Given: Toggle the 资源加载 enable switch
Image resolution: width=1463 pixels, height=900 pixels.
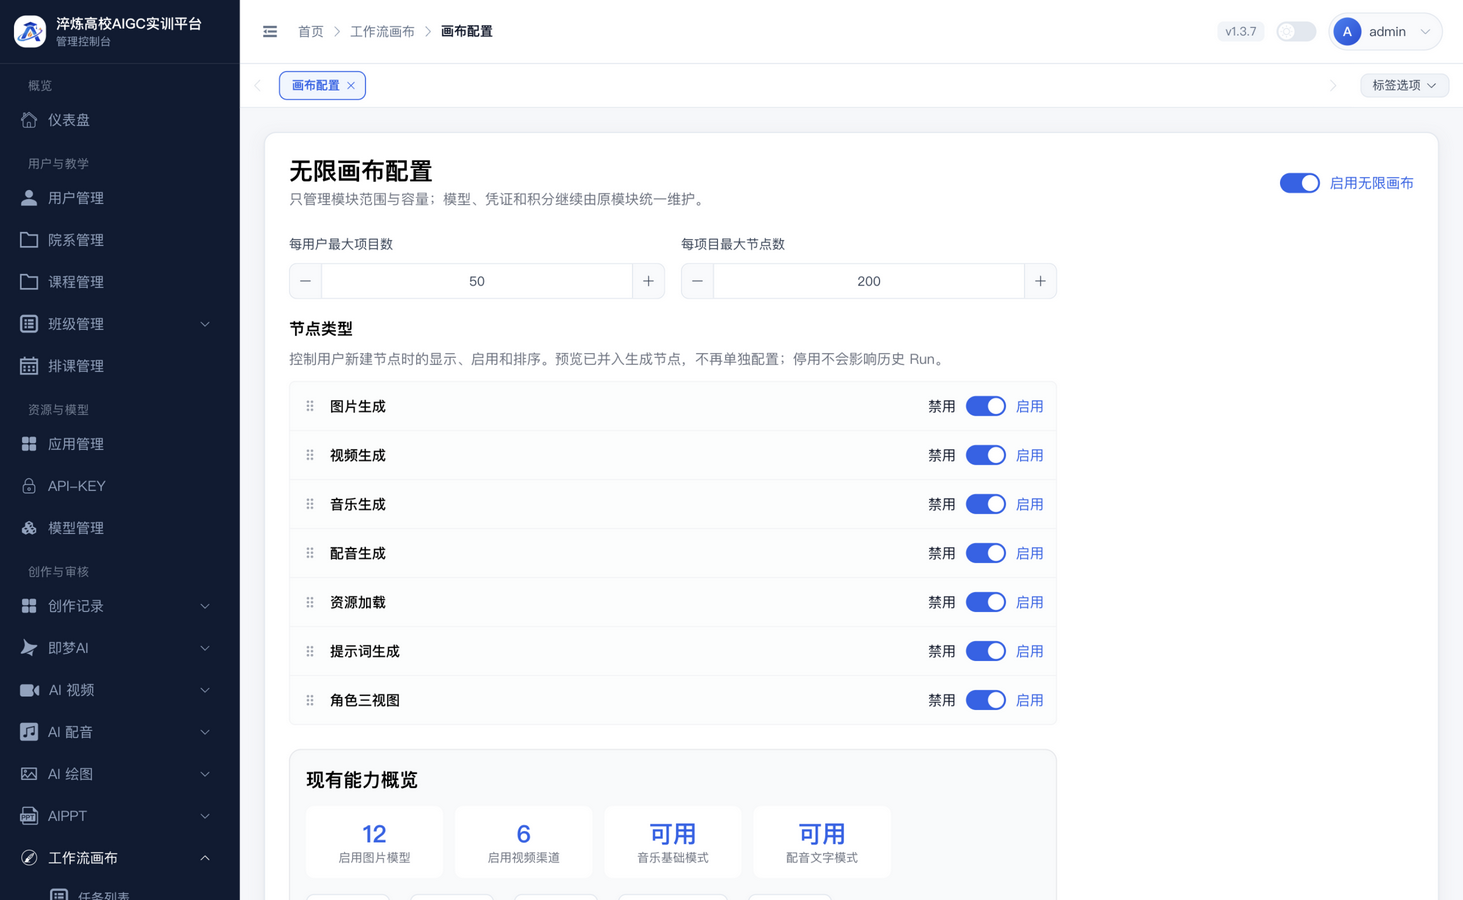Looking at the screenshot, I should click(985, 602).
